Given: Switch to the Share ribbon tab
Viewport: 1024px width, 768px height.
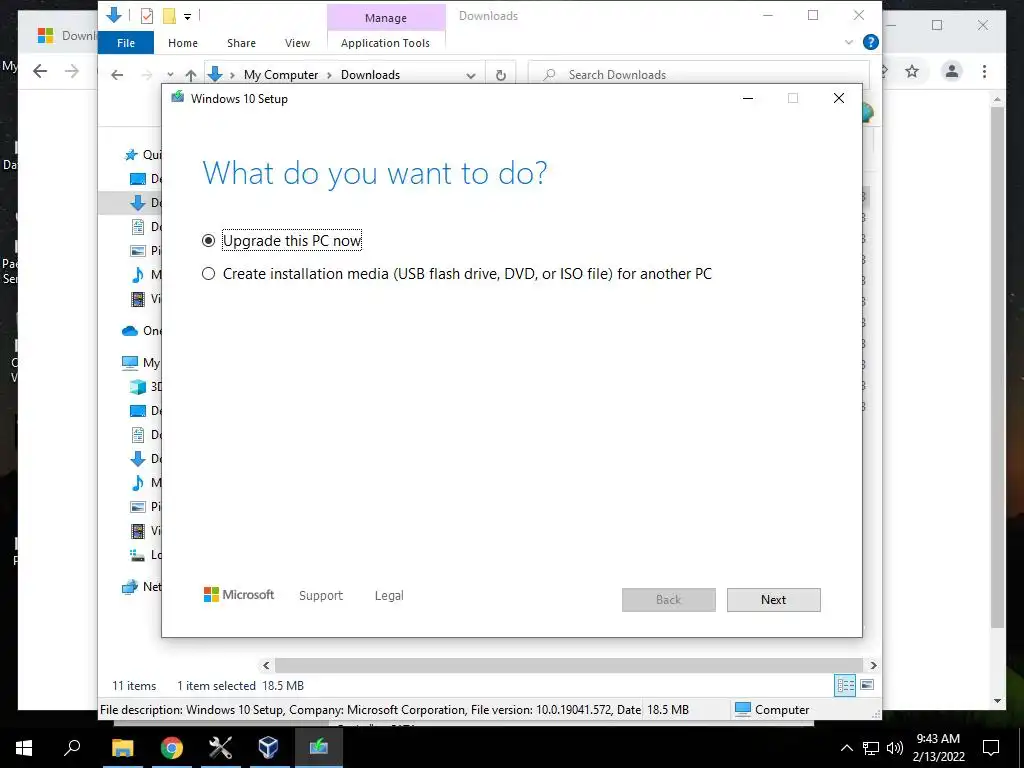Looking at the screenshot, I should pos(241,42).
